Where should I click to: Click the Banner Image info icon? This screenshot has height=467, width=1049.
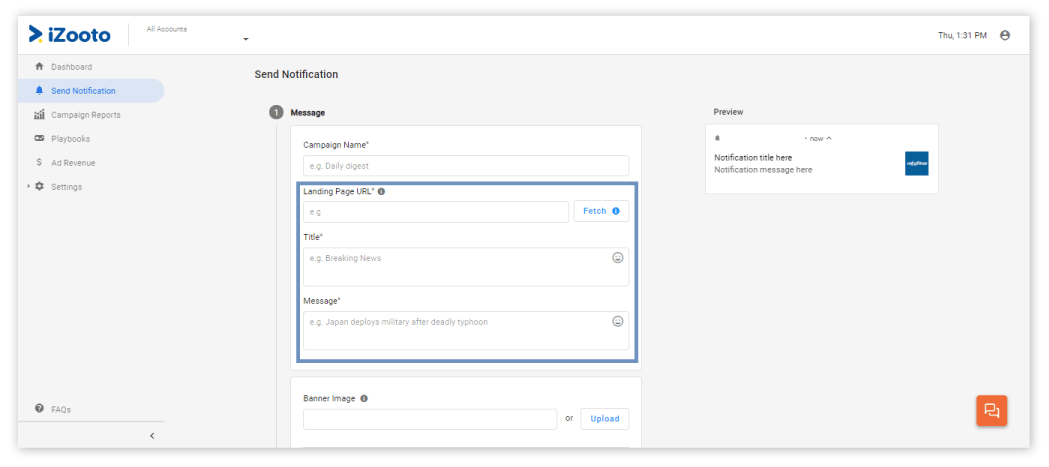click(x=364, y=398)
